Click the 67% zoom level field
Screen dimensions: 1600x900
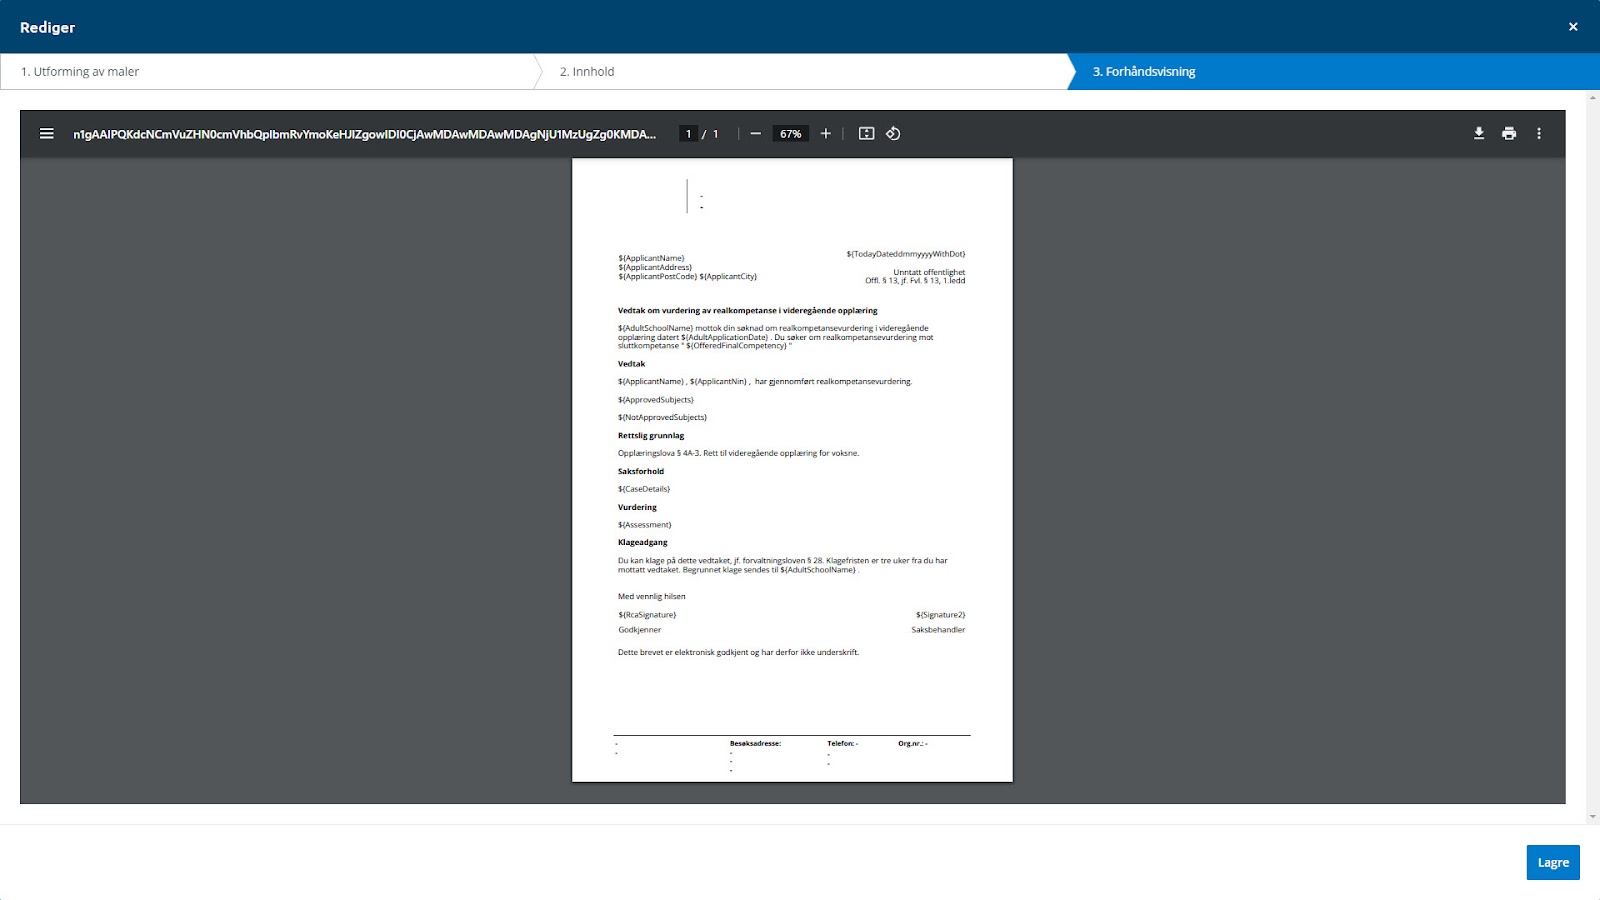790,134
